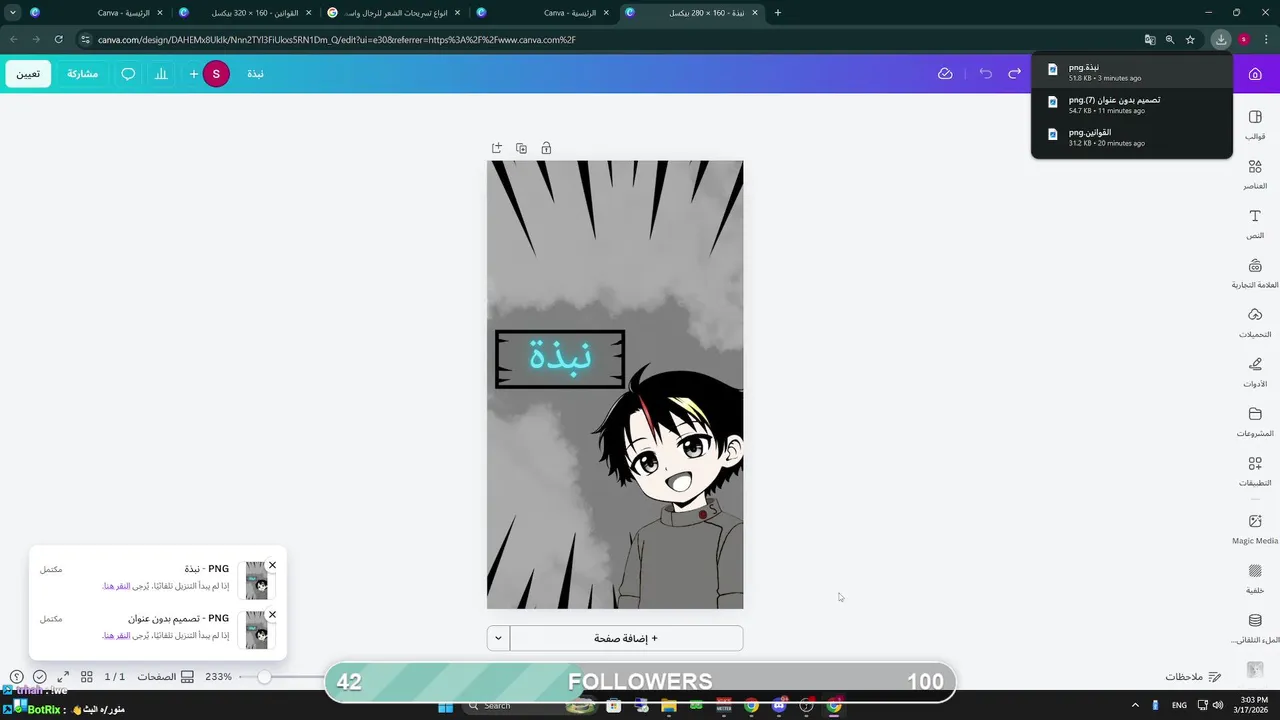The height and width of the screenshot is (720, 1280).
Task: Open the Elements (العناصر) sidebar panel
Action: tap(1255, 174)
